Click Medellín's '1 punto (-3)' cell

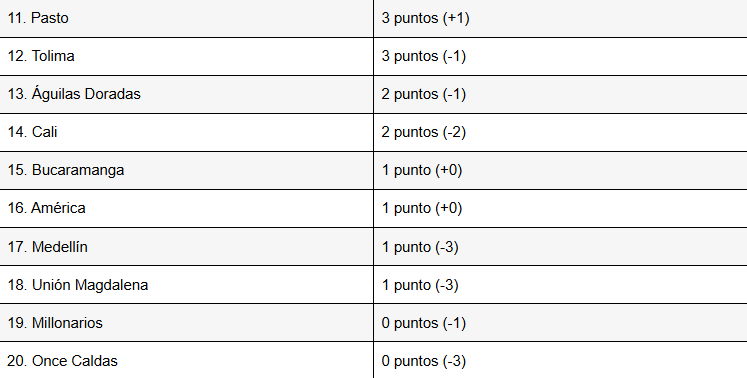coord(561,246)
